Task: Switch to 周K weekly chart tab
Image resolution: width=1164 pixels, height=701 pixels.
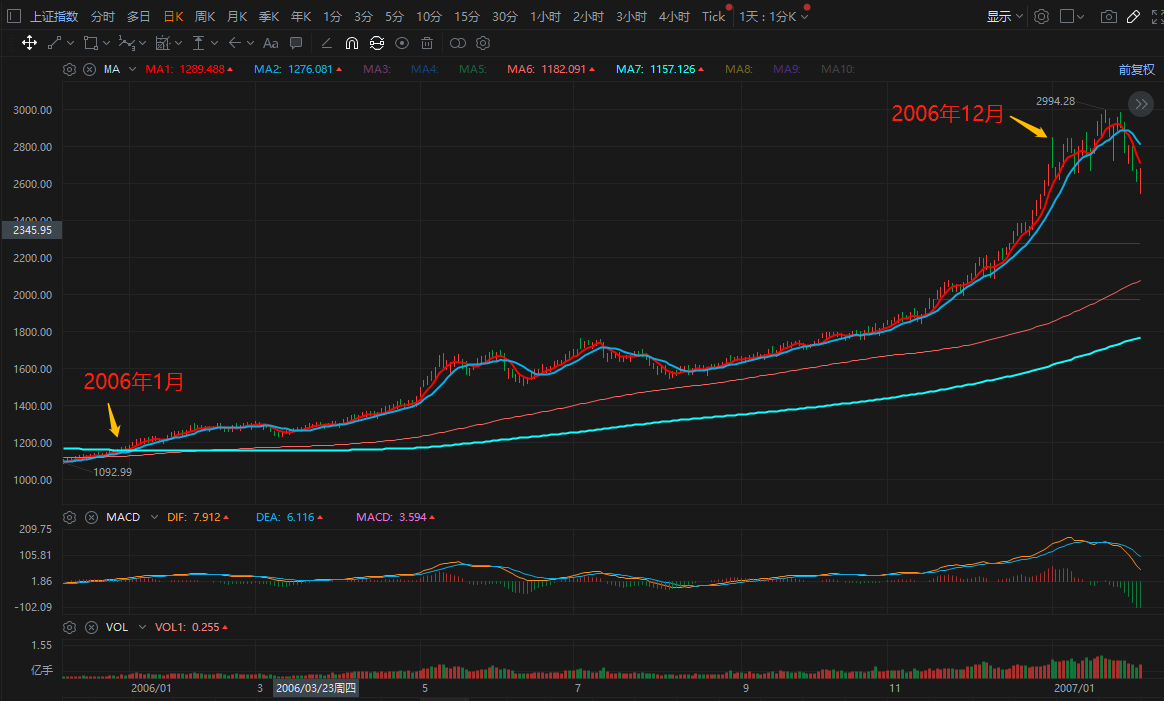Action: [204, 17]
